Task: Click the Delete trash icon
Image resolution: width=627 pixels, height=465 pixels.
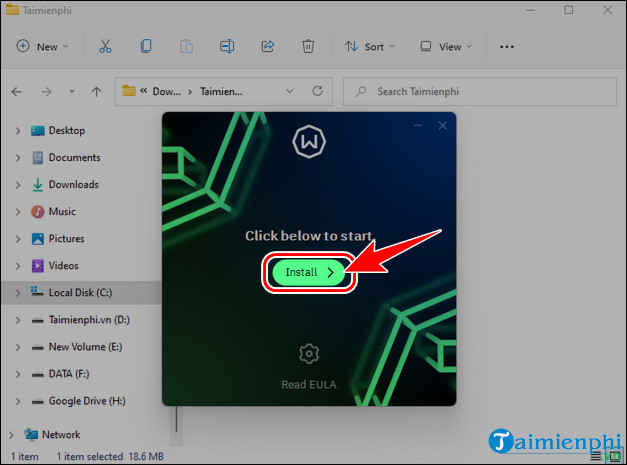Action: [308, 46]
